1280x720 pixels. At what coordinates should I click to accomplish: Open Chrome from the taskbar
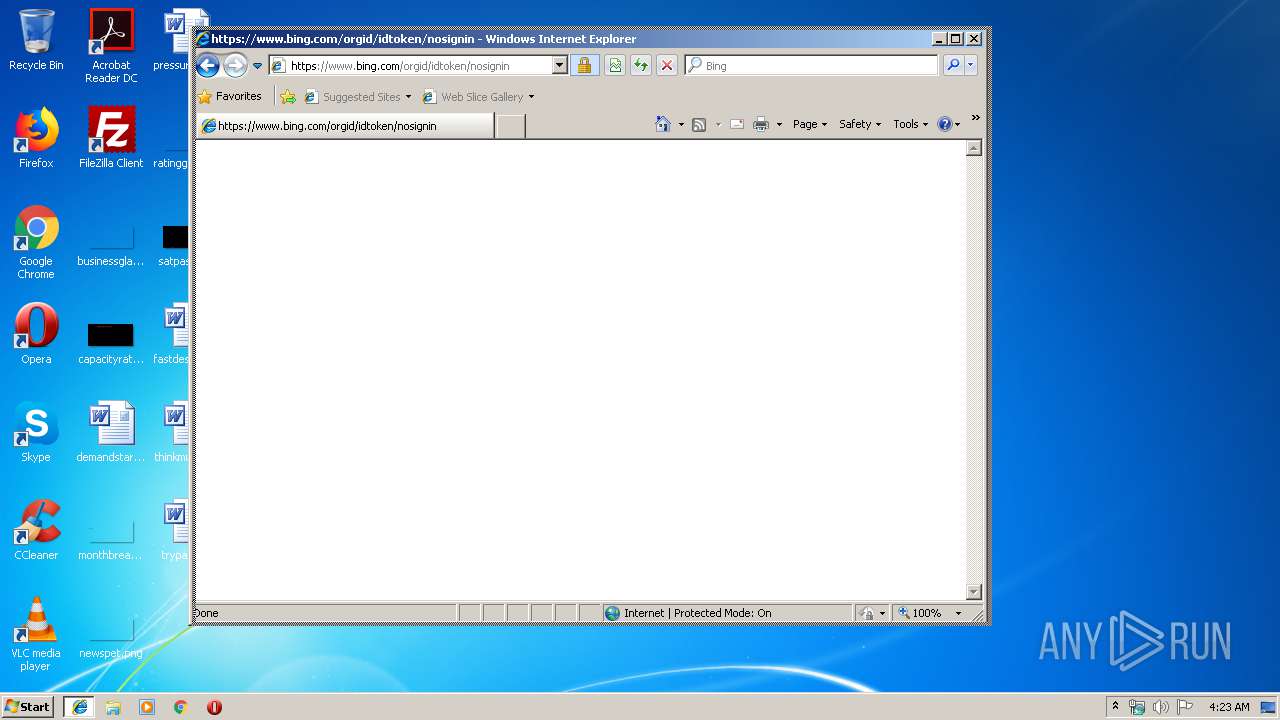[180, 707]
